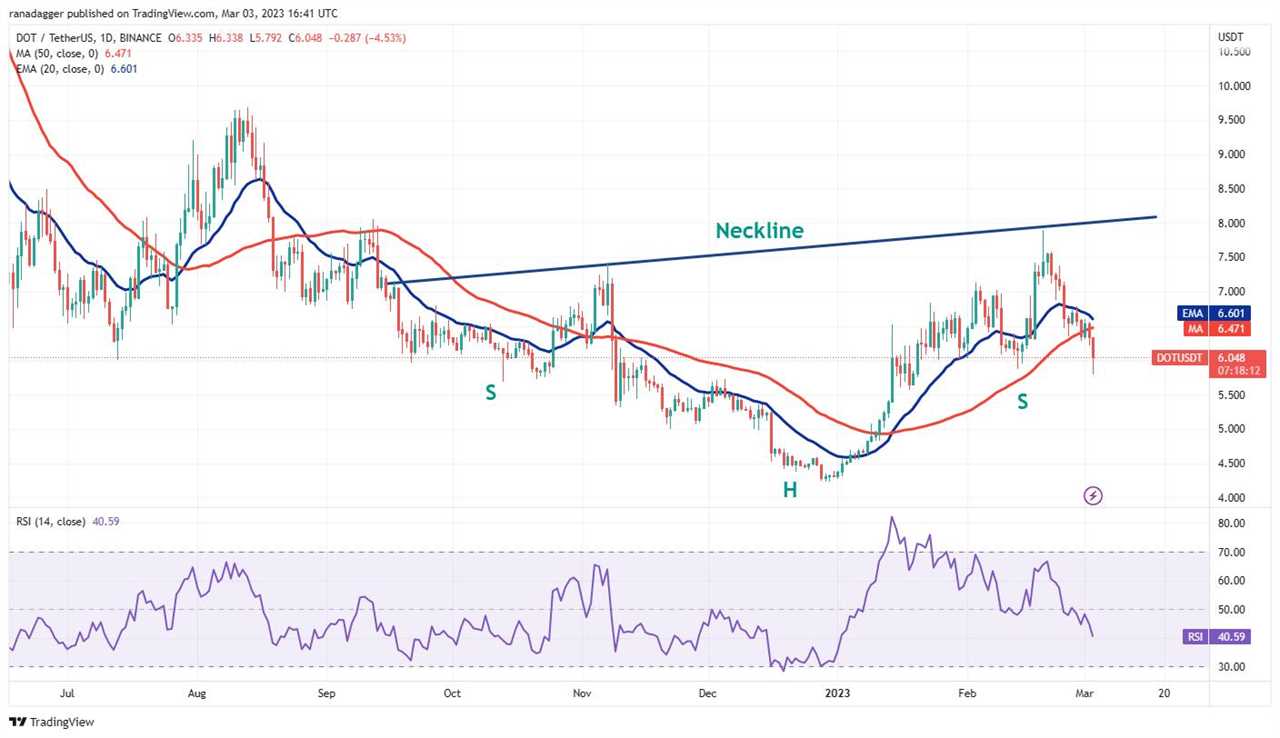Click the '50.00' RSI axis value
This screenshot has height=738, width=1280.
(x=1231, y=609)
